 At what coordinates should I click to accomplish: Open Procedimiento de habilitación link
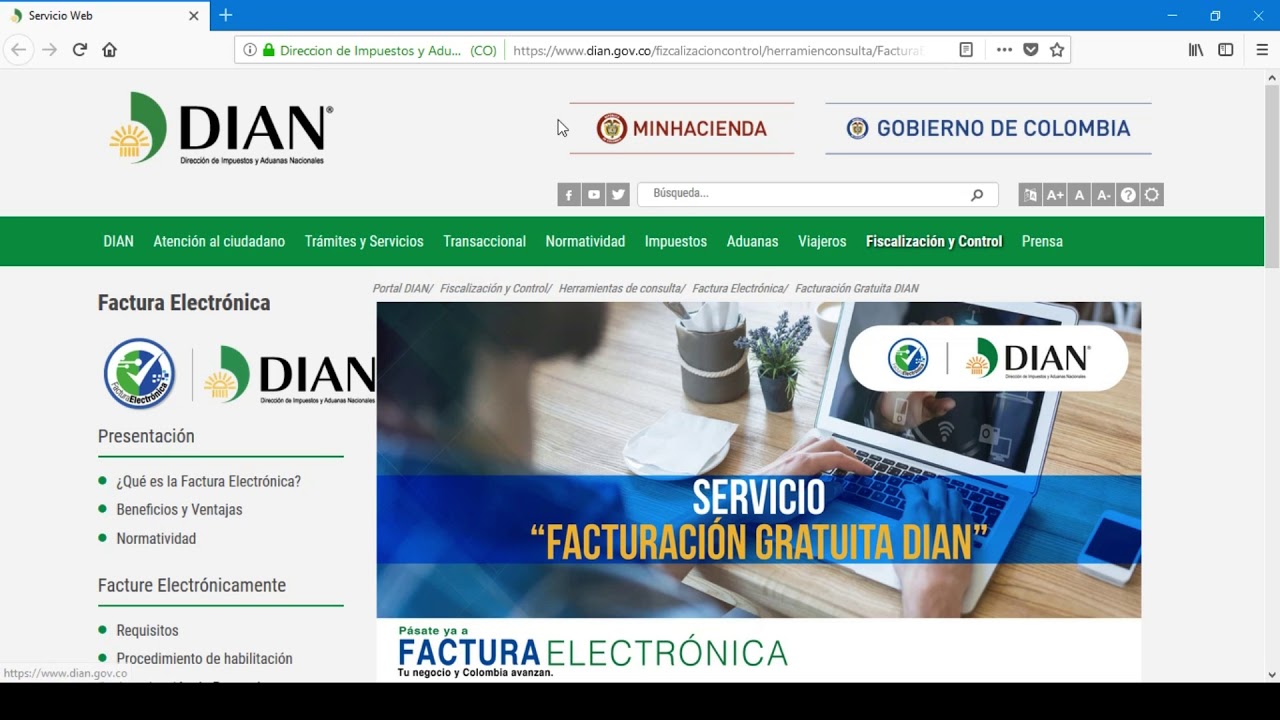[x=204, y=658]
